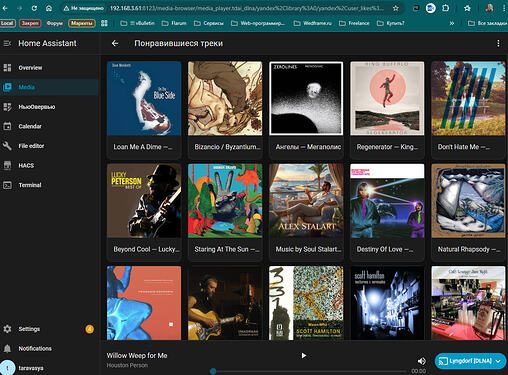This screenshot has width=508, height=375.
Task: Open the three-dot menu in media browser header
Action: [498, 43]
